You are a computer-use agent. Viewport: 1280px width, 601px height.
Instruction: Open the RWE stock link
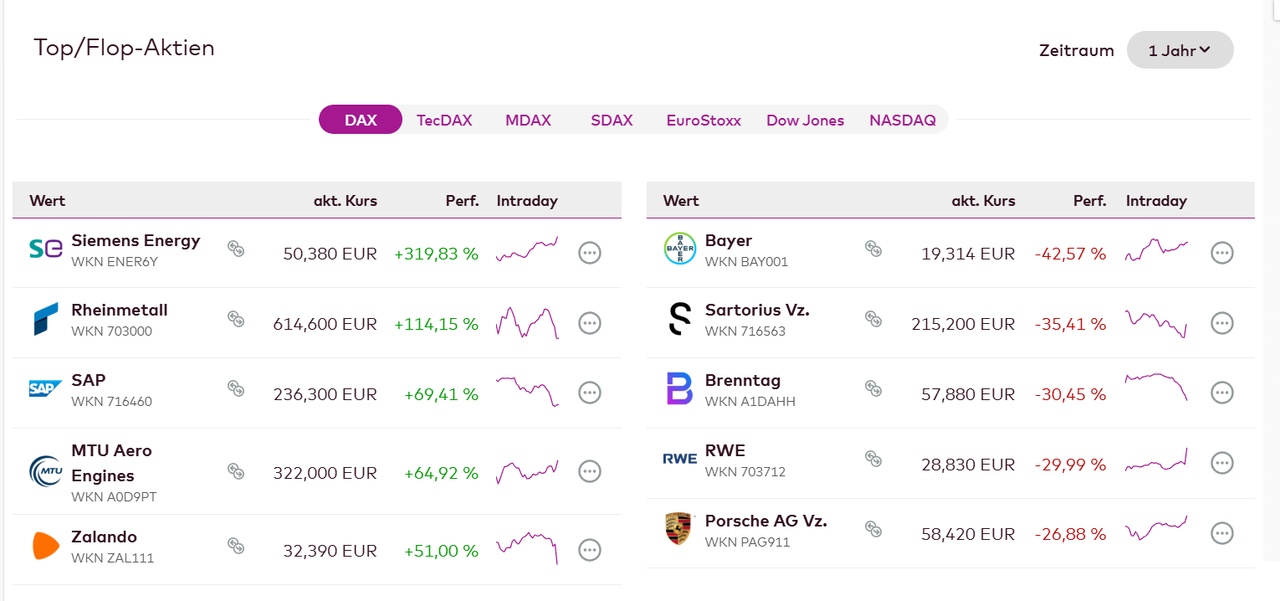tap(725, 450)
